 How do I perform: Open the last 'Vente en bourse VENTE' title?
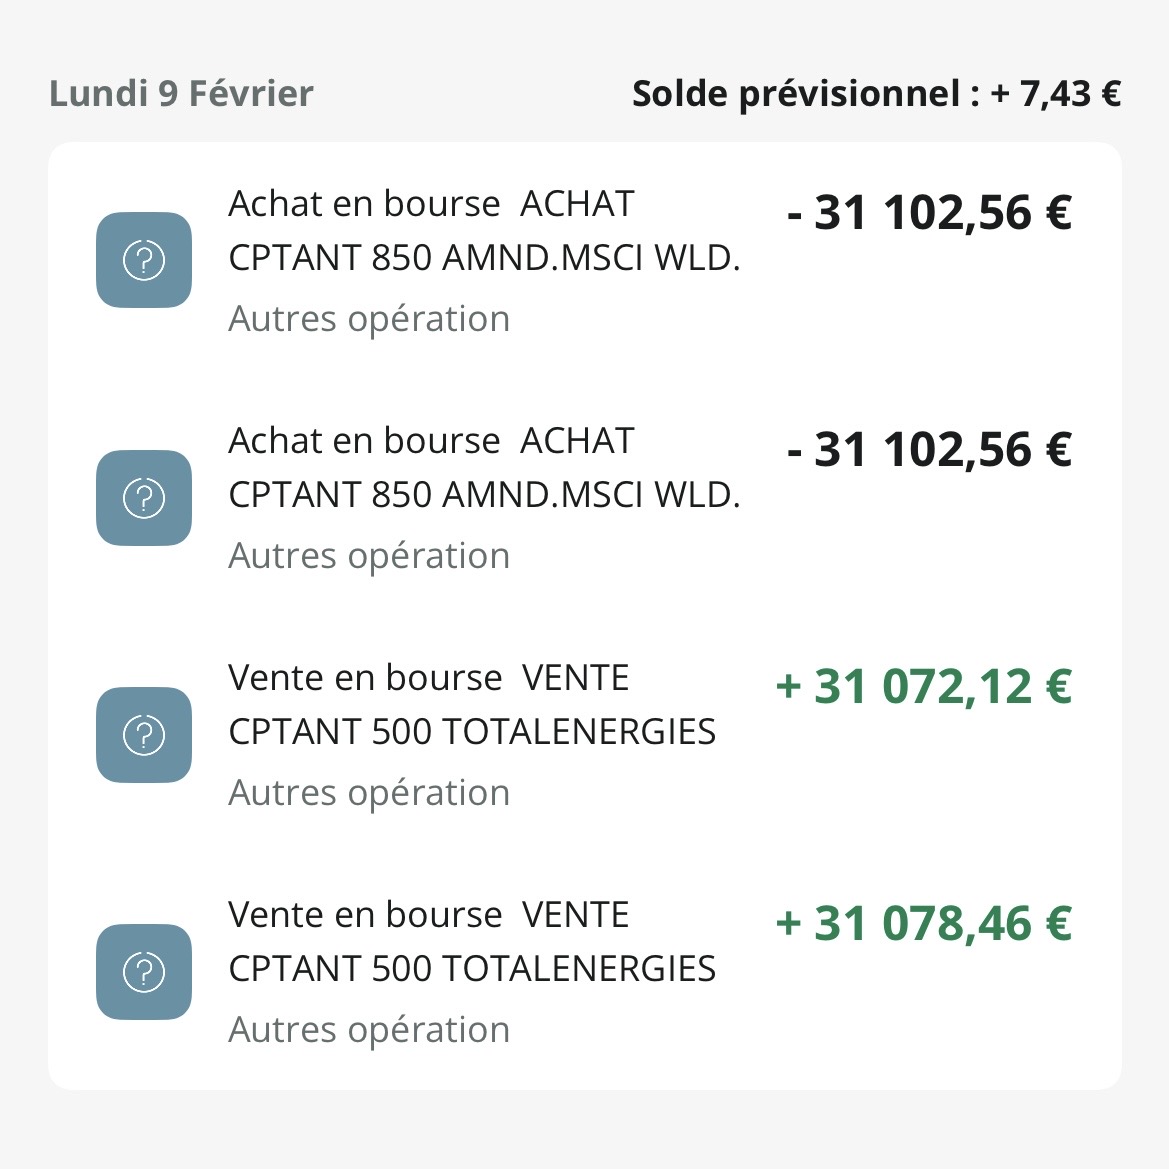click(x=428, y=915)
